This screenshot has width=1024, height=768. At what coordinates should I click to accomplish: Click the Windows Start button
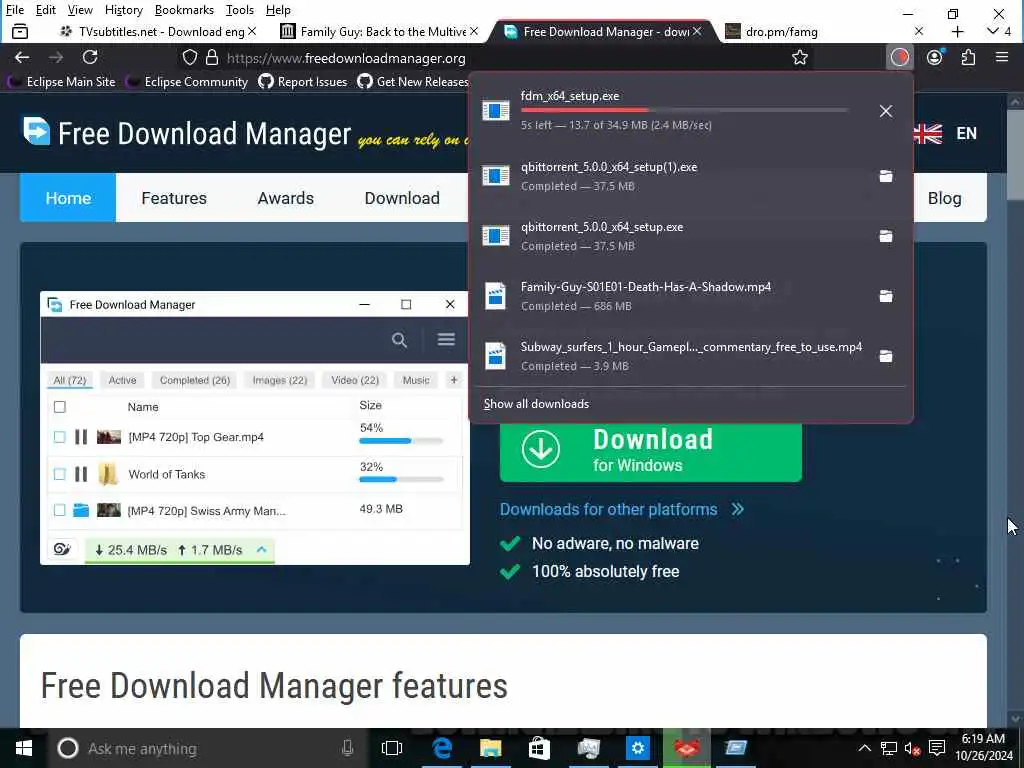click(x=24, y=748)
